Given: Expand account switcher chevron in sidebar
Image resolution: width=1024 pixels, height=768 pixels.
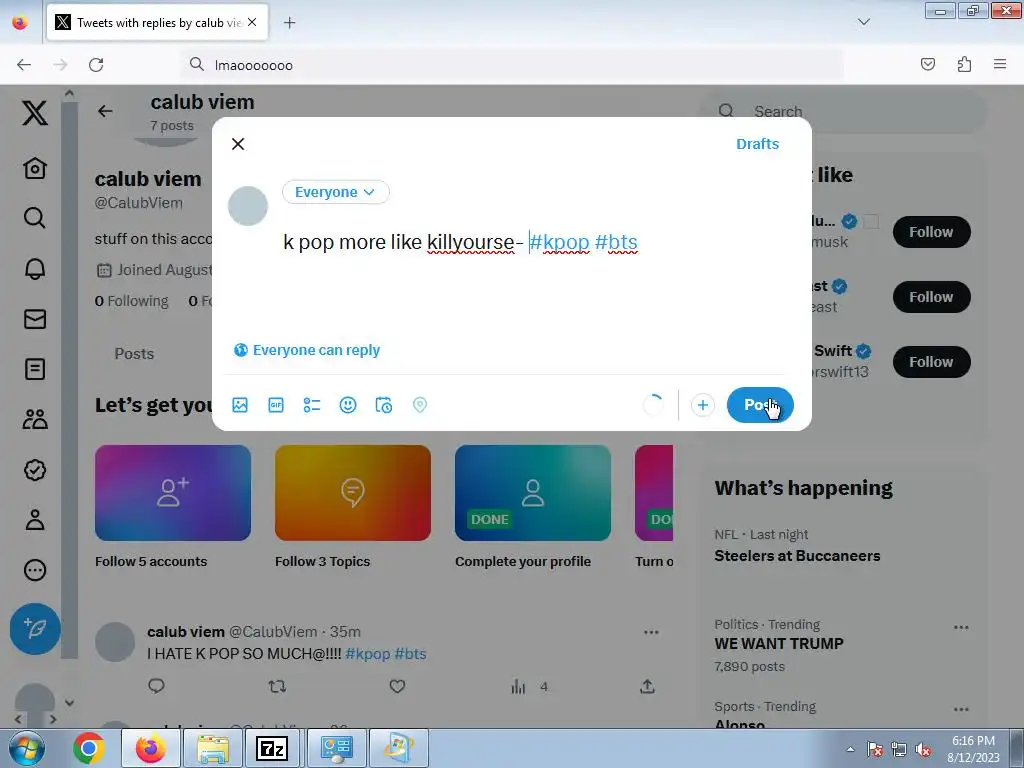Looking at the screenshot, I should tap(69, 703).
